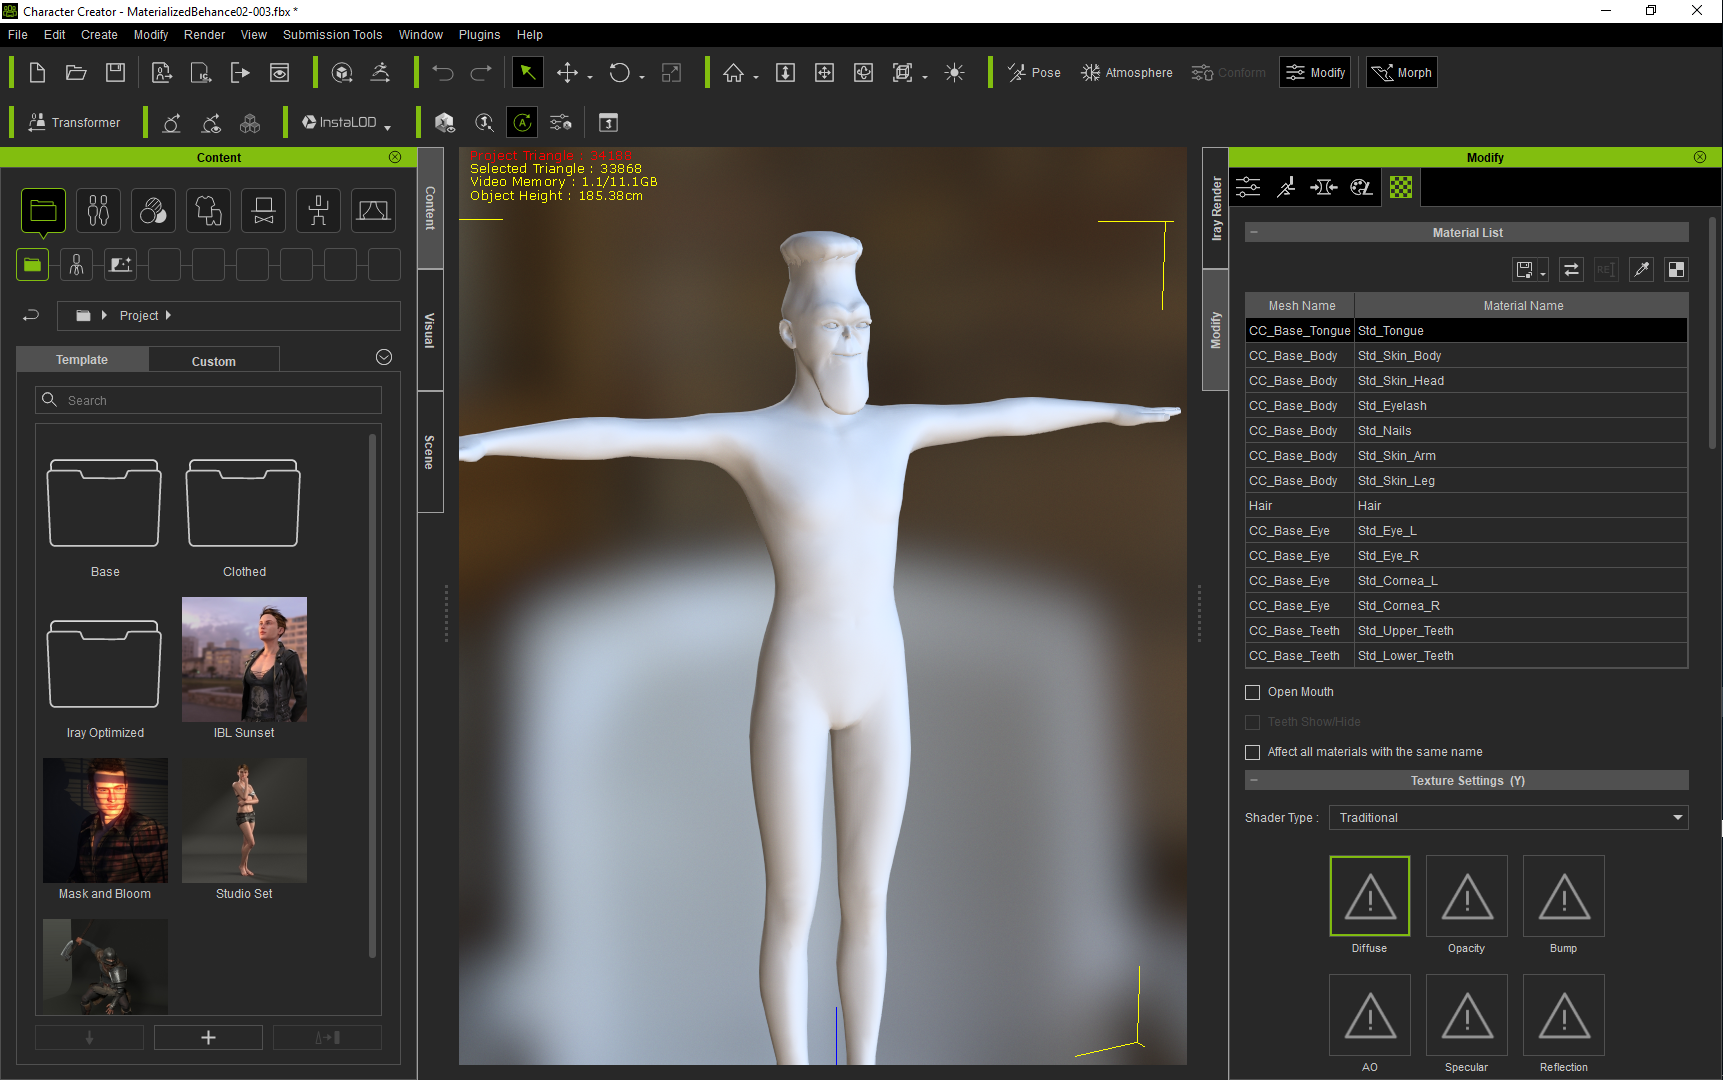Click the swap materials icon
This screenshot has width=1723, height=1080.
coord(1571,269)
